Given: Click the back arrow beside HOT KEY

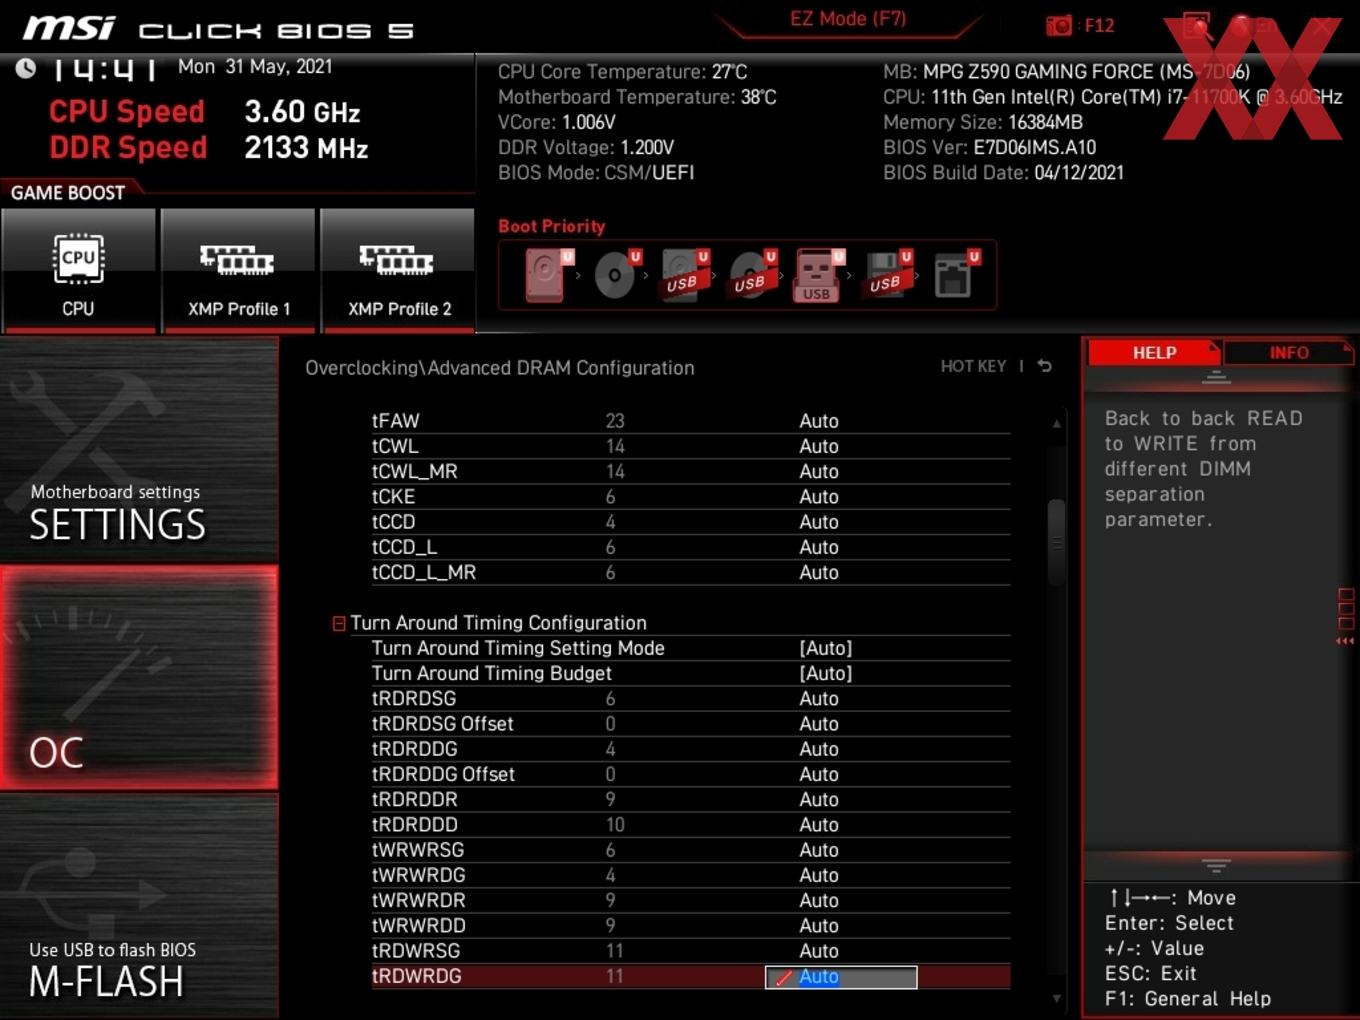Looking at the screenshot, I should point(1045,366).
